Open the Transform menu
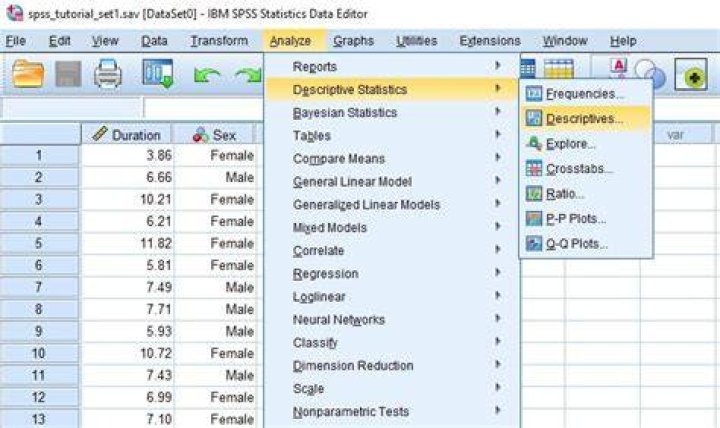Viewport: 720px width, 428px height. [x=219, y=41]
